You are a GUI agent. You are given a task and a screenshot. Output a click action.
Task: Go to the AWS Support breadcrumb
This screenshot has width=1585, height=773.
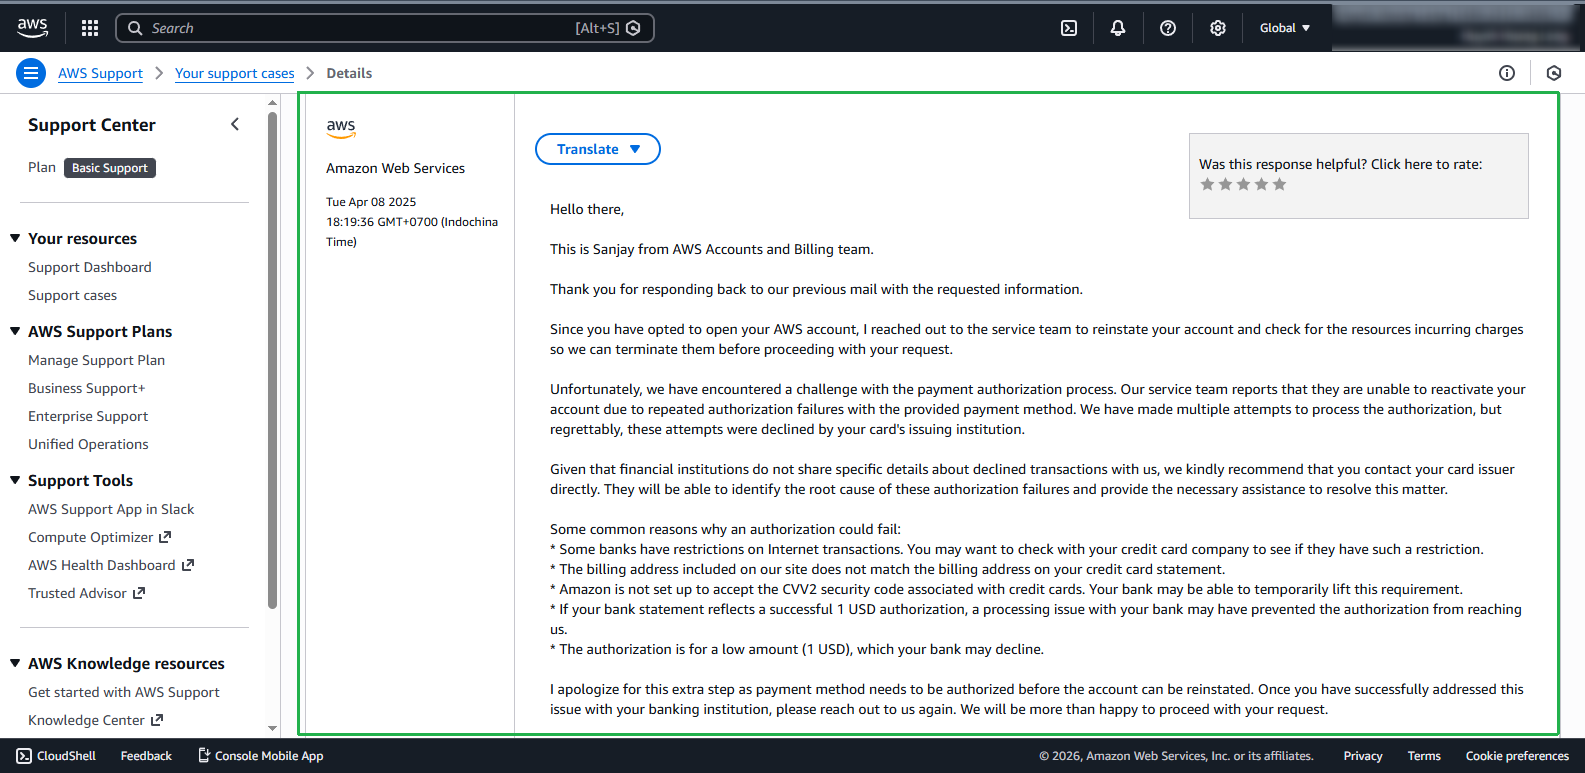pyautogui.click(x=100, y=73)
